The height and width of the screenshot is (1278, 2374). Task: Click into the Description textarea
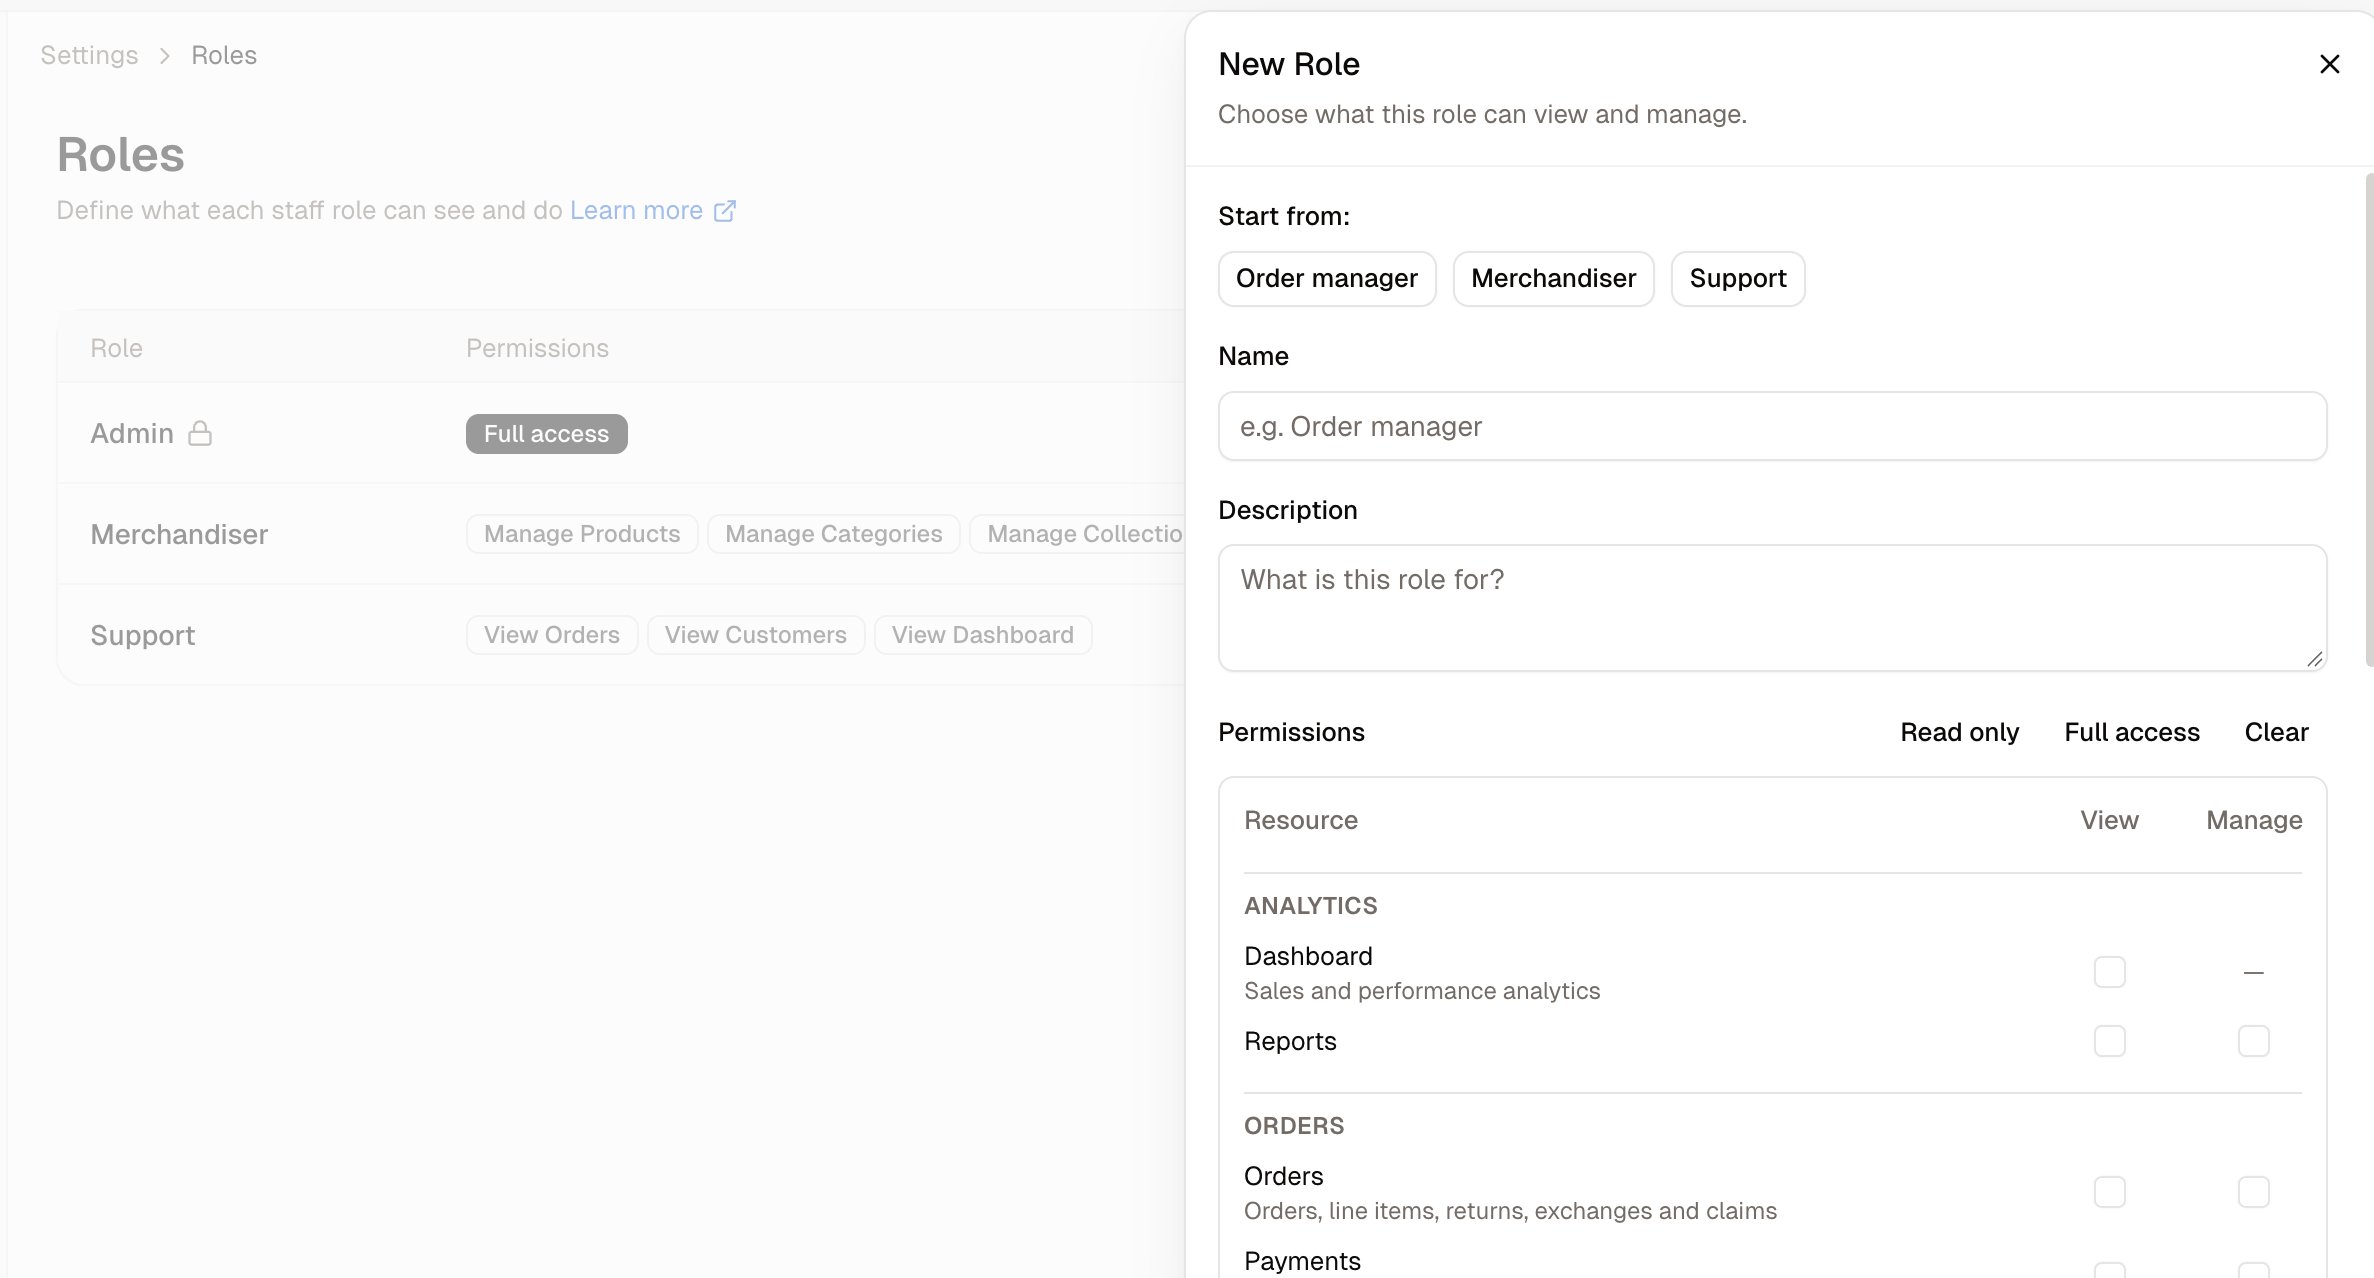pos(1772,608)
